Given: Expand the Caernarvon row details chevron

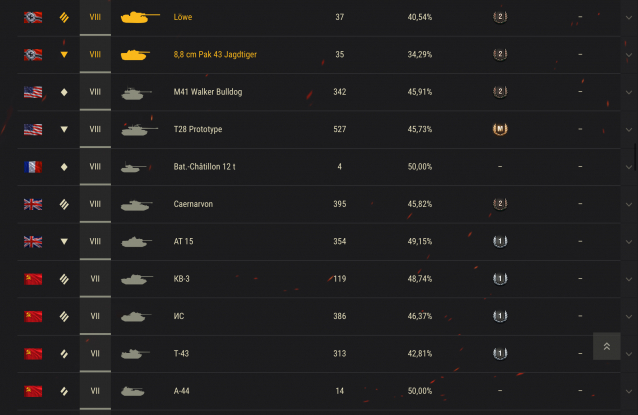Looking at the screenshot, I should coord(629,205).
